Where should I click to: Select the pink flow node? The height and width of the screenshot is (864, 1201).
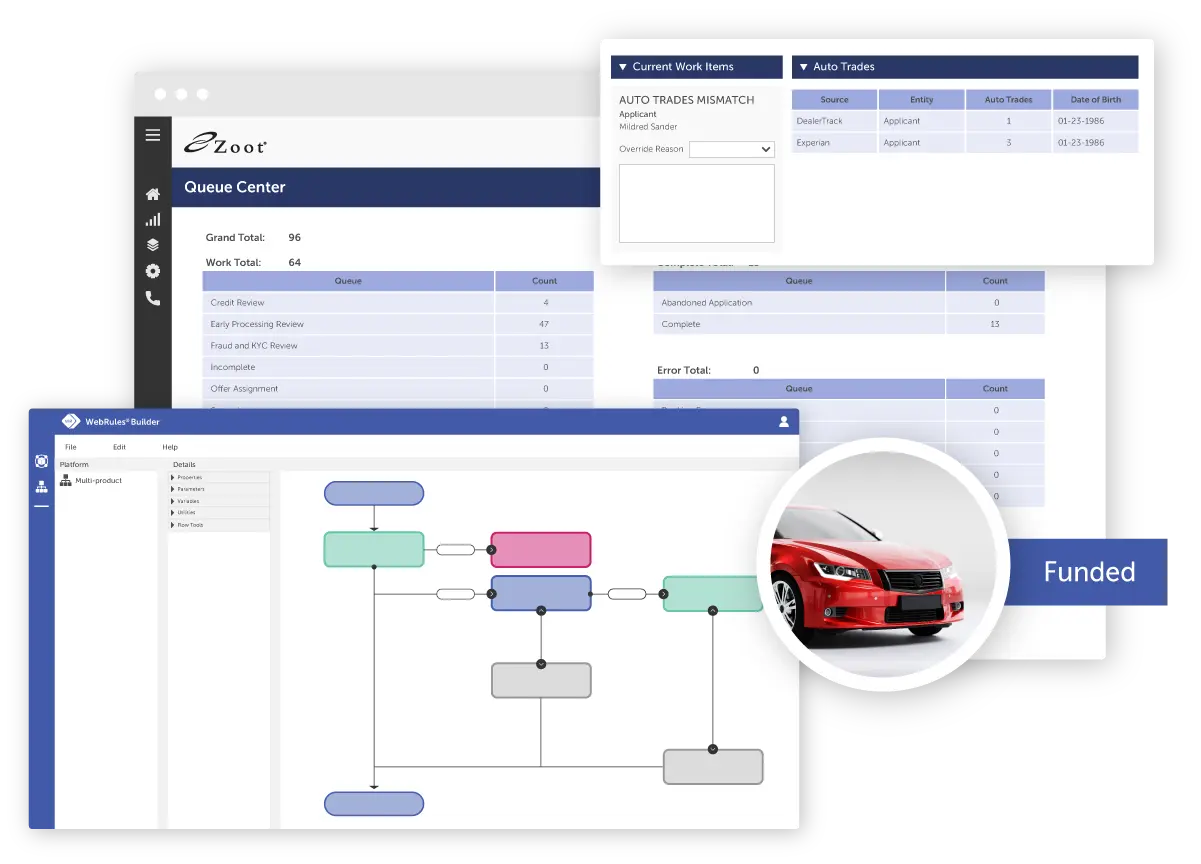click(x=541, y=550)
